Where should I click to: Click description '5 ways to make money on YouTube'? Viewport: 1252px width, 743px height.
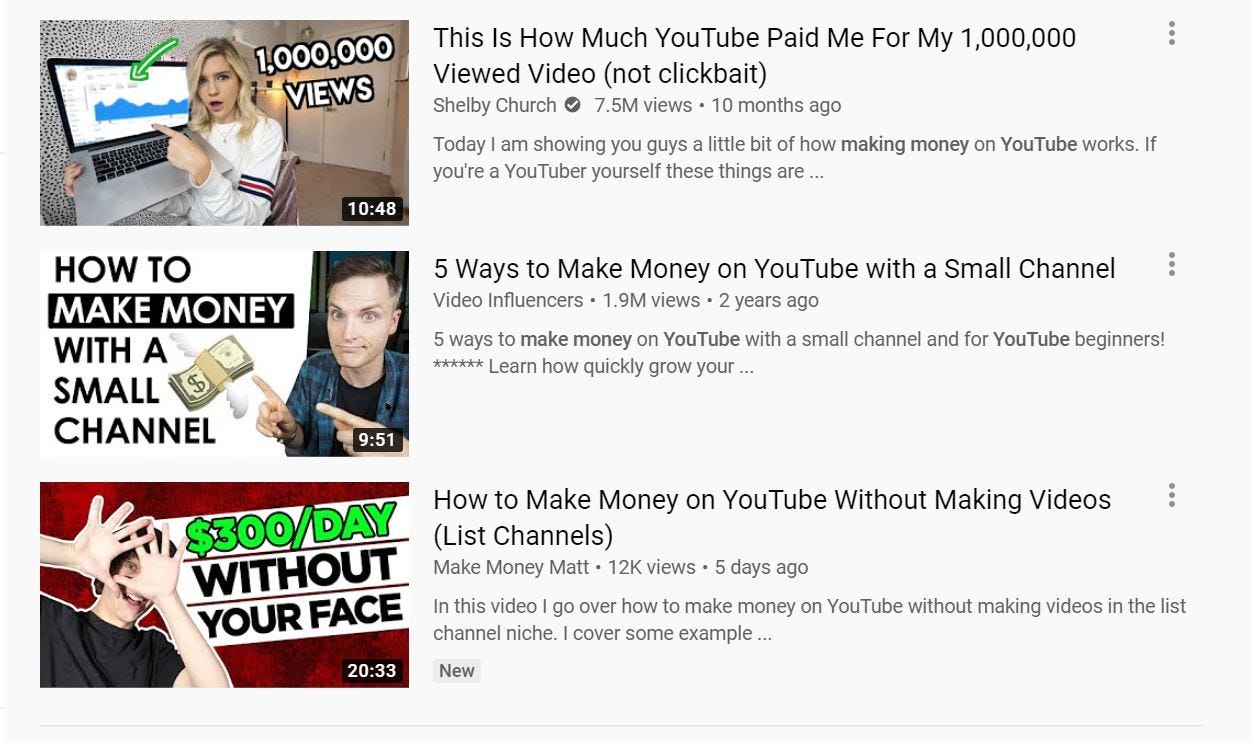coord(799,353)
